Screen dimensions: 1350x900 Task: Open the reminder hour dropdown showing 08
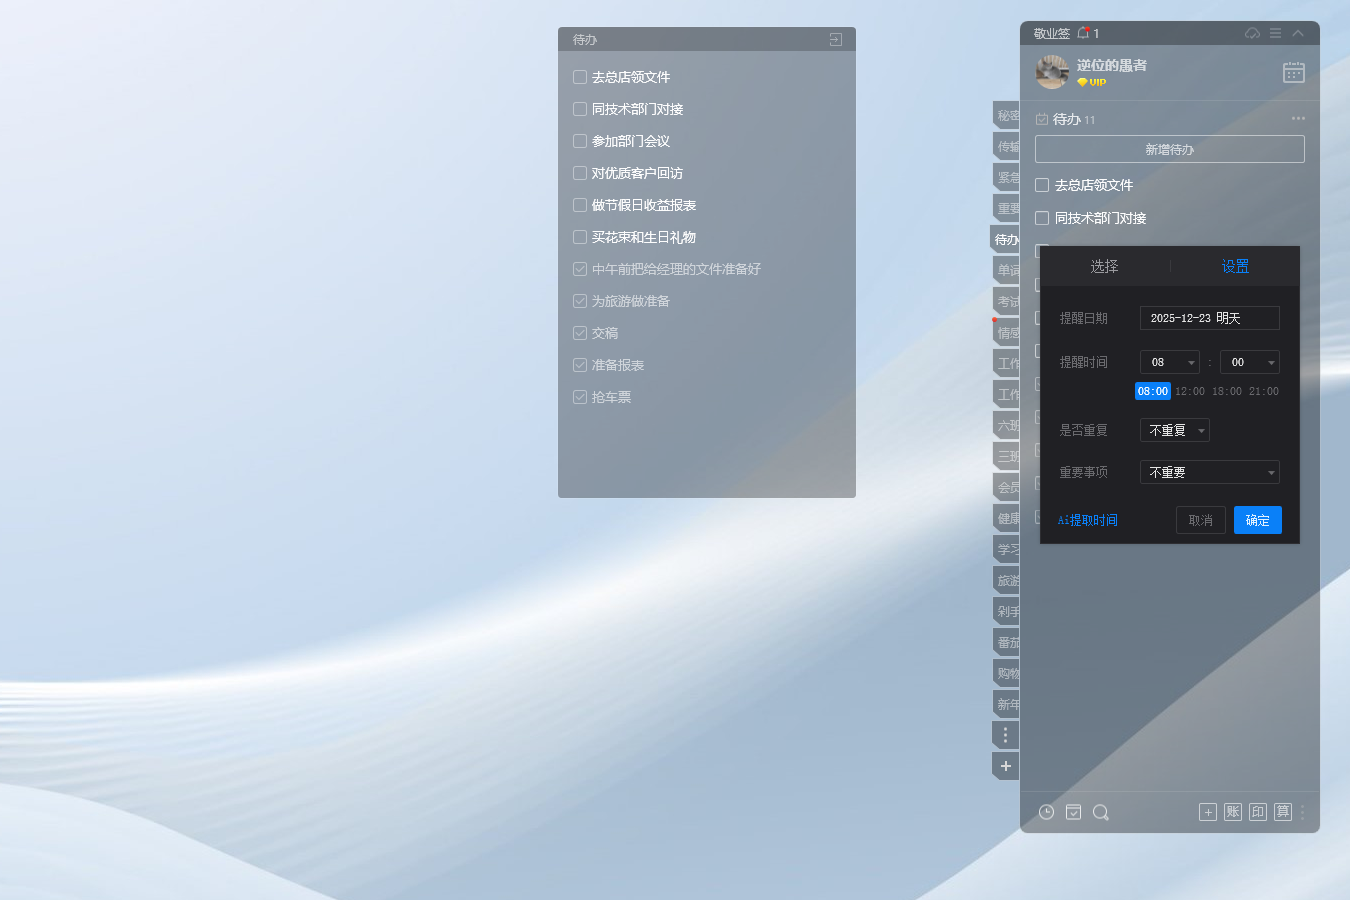[1169, 362]
